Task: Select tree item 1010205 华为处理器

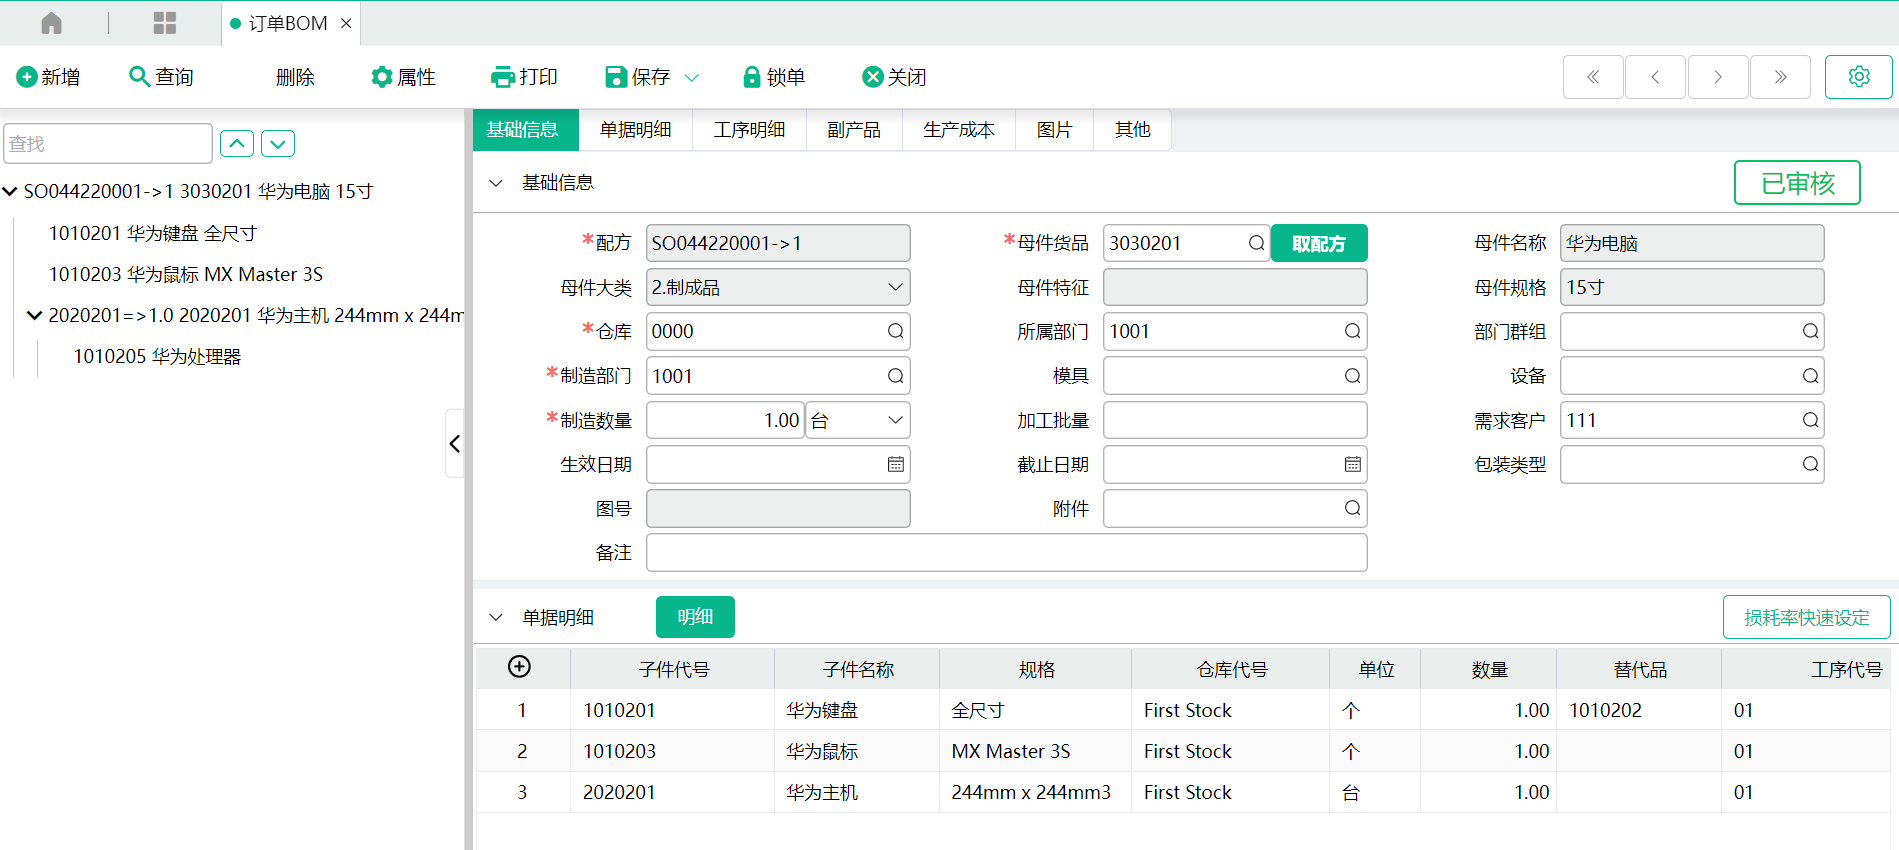Action: tap(157, 356)
